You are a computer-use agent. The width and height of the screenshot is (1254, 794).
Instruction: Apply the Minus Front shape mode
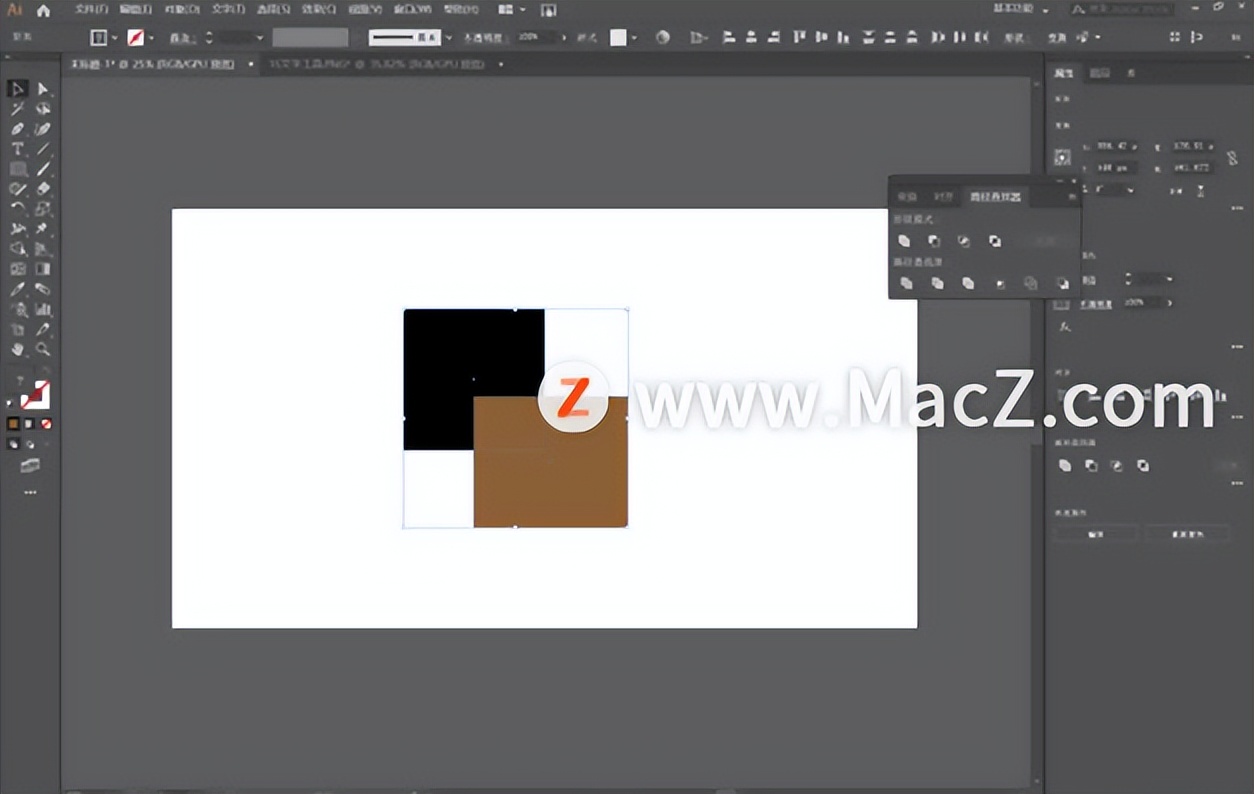click(934, 240)
